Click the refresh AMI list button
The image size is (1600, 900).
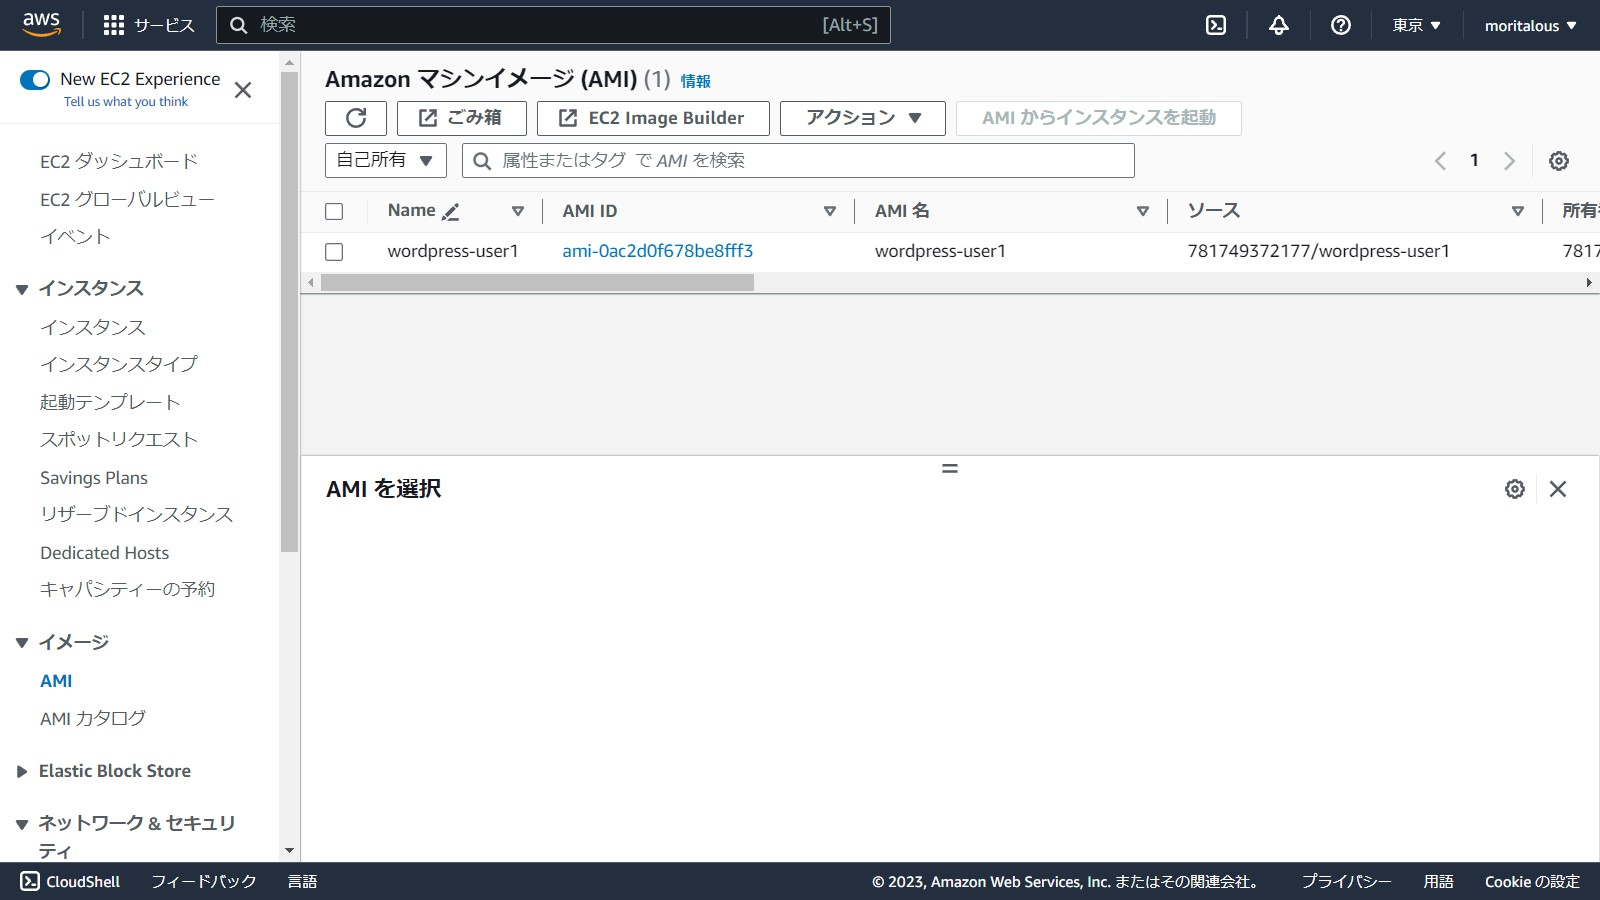pyautogui.click(x=355, y=118)
